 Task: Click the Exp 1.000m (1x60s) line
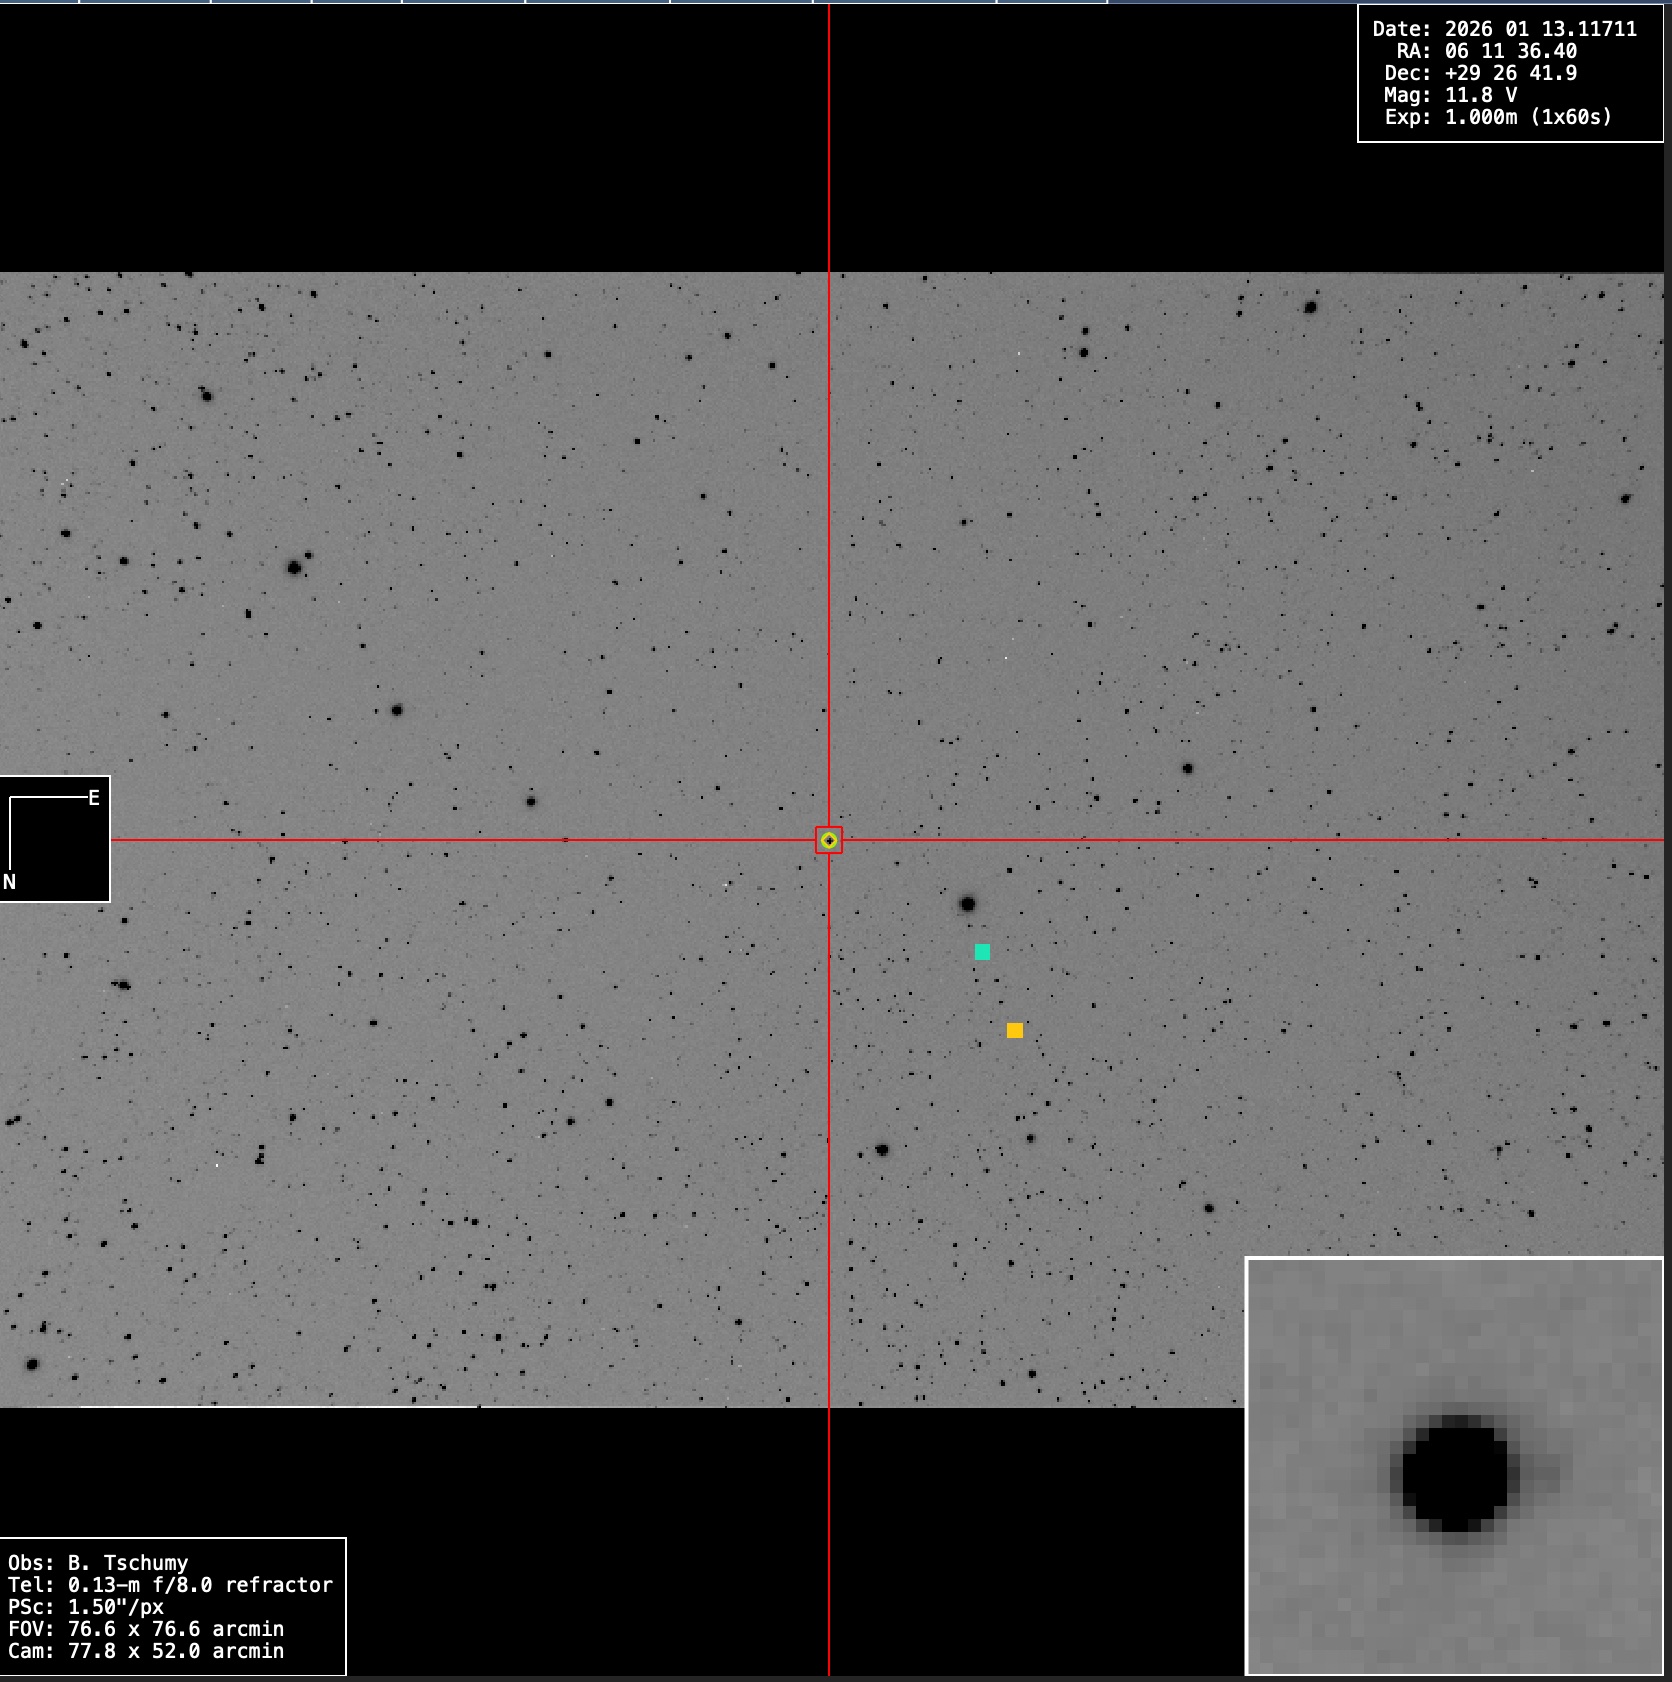click(1528, 117)
